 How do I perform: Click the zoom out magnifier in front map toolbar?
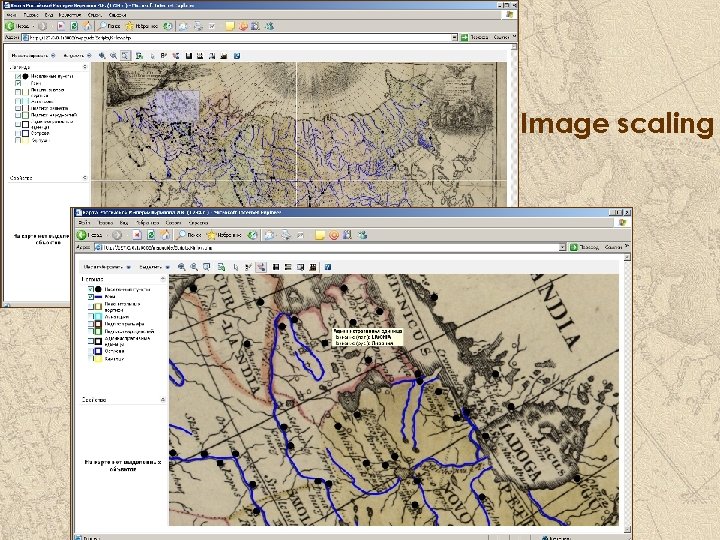(x=193, y=267)
